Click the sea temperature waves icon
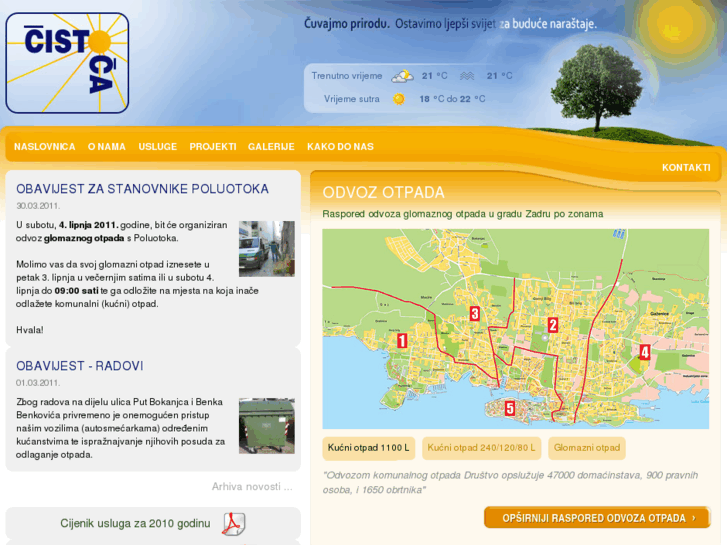 (467, 76)
